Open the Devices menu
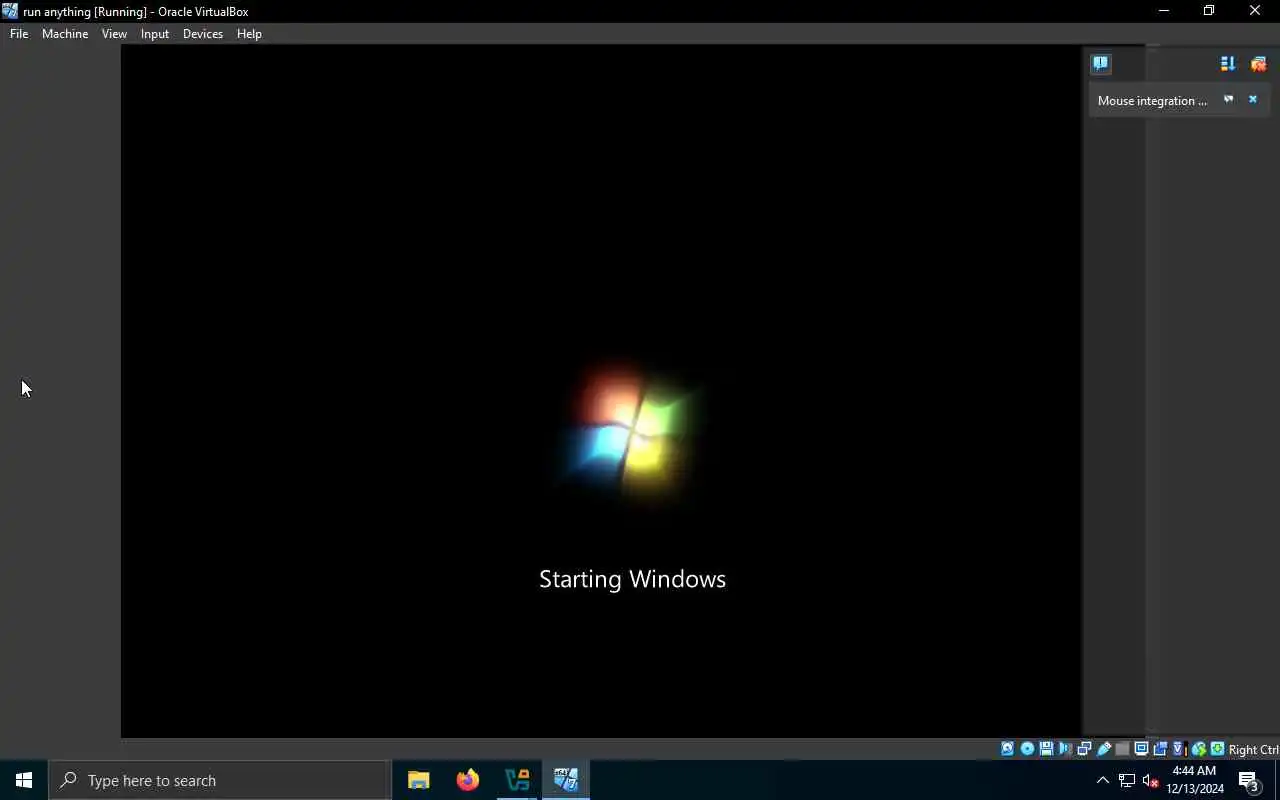Viewport: 1280px width, 800px height. (x=203, y=34)
